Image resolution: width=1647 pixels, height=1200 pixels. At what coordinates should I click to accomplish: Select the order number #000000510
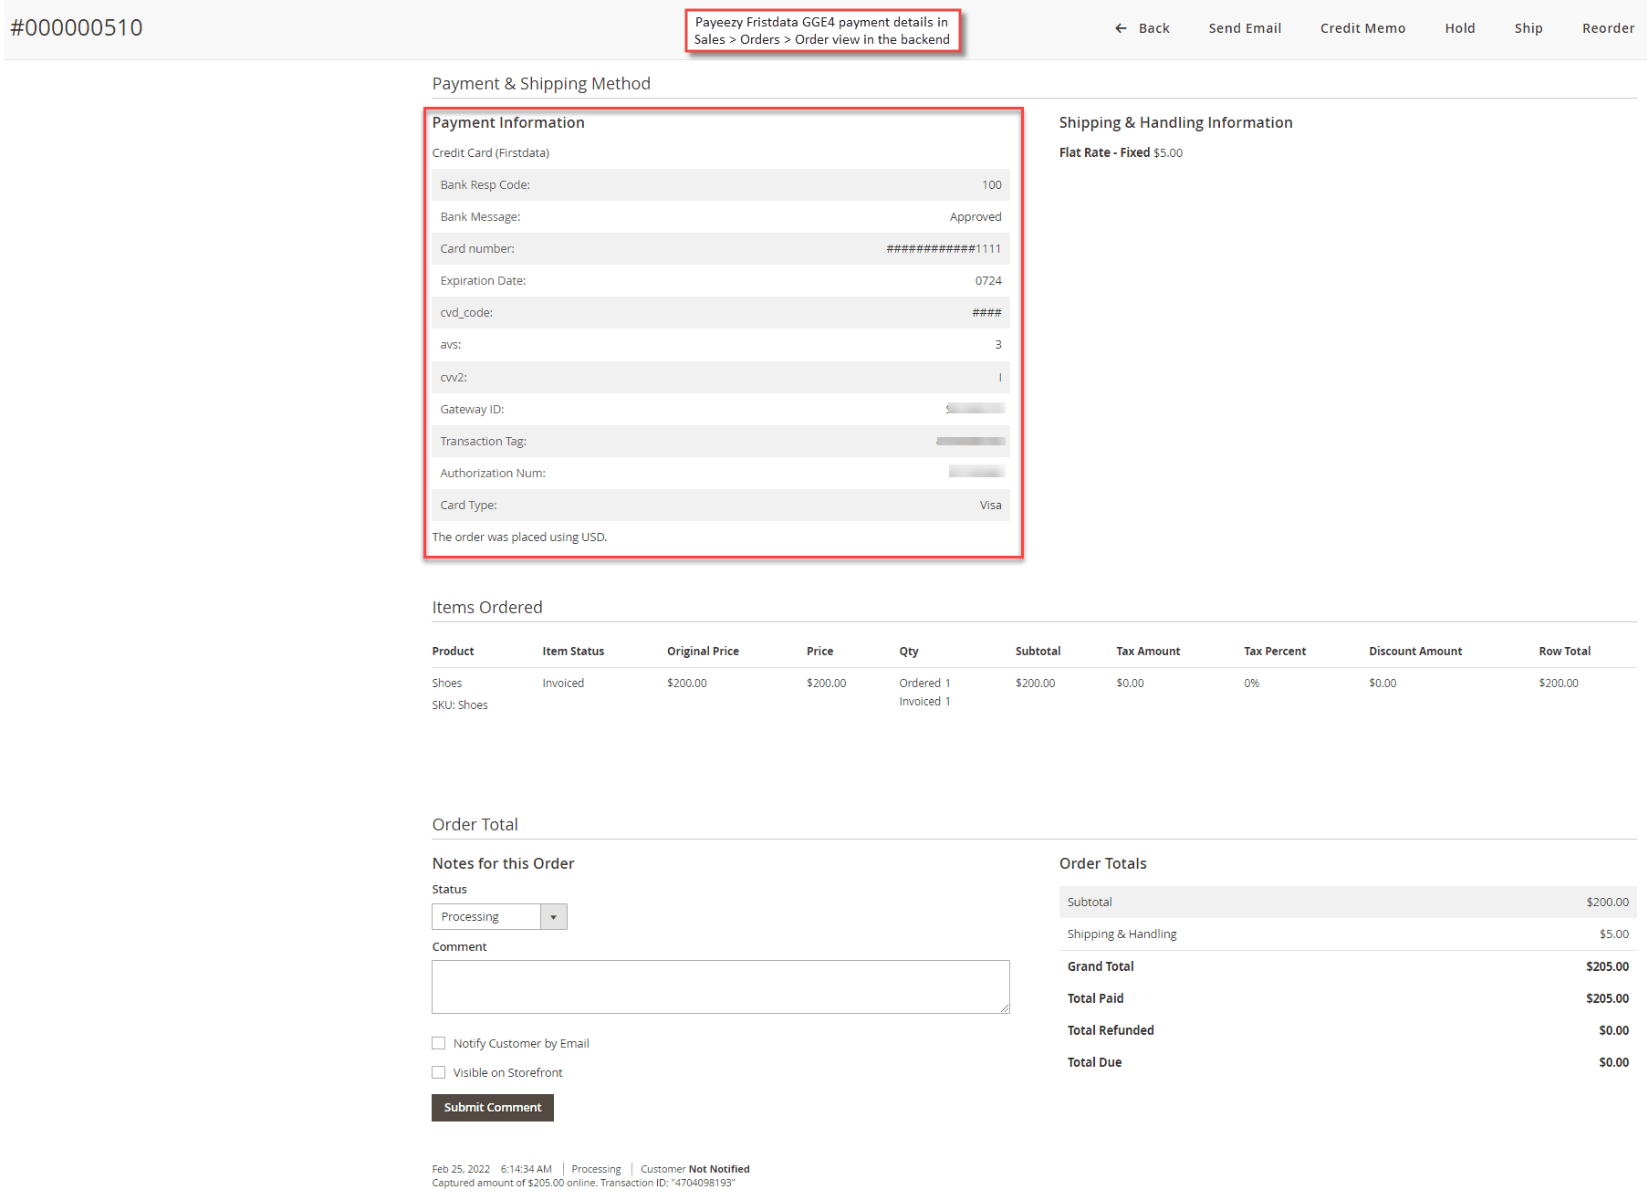point(77,28)
